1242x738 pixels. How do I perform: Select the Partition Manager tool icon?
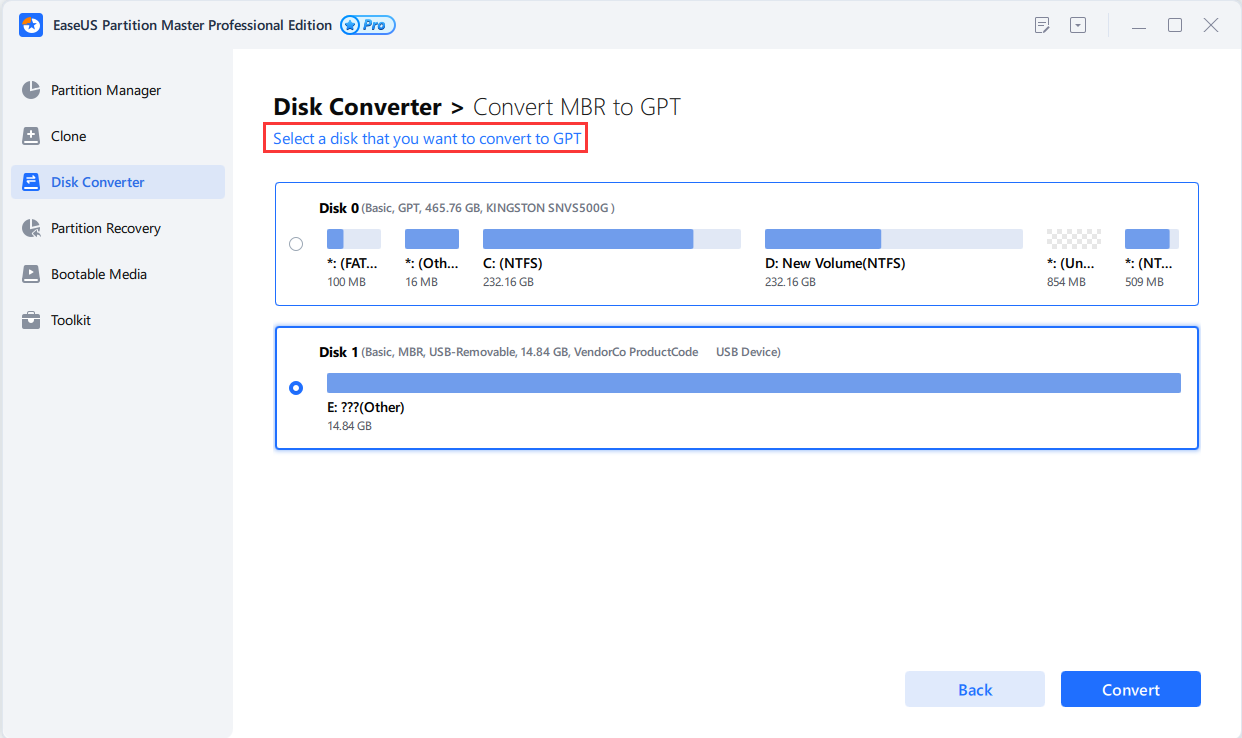point(33,90)
